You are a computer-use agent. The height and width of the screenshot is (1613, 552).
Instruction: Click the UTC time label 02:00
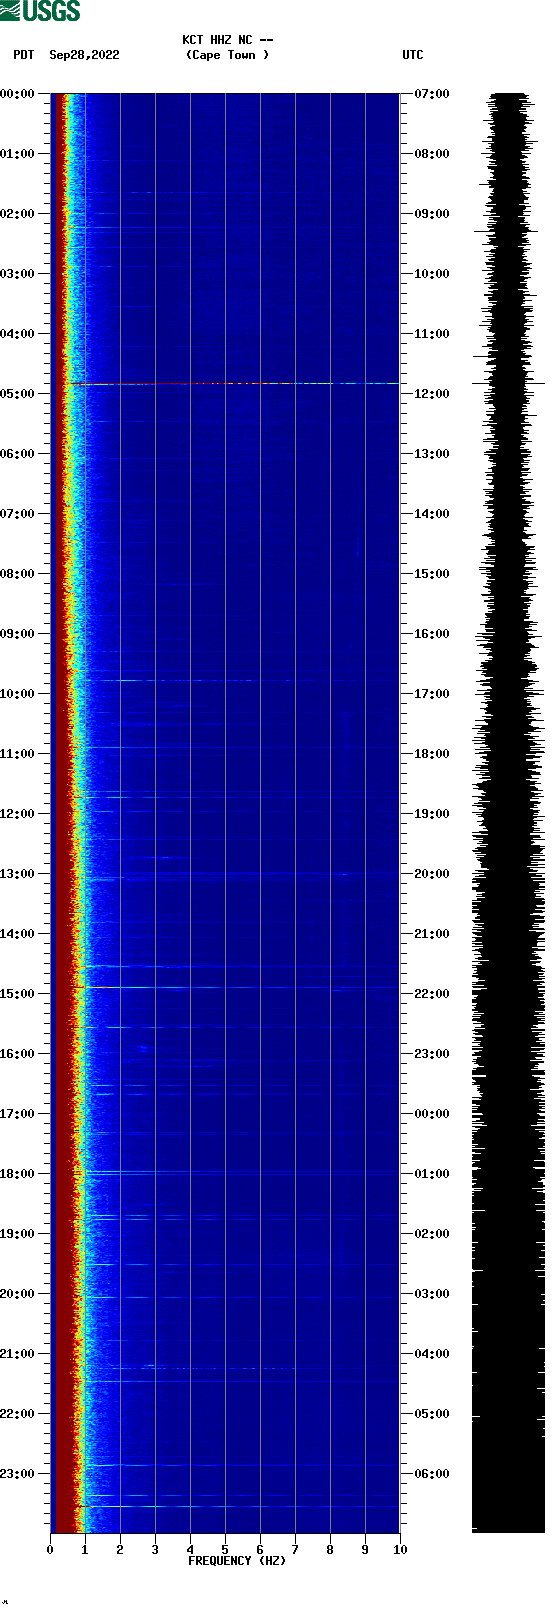[x=432, y=1234]
